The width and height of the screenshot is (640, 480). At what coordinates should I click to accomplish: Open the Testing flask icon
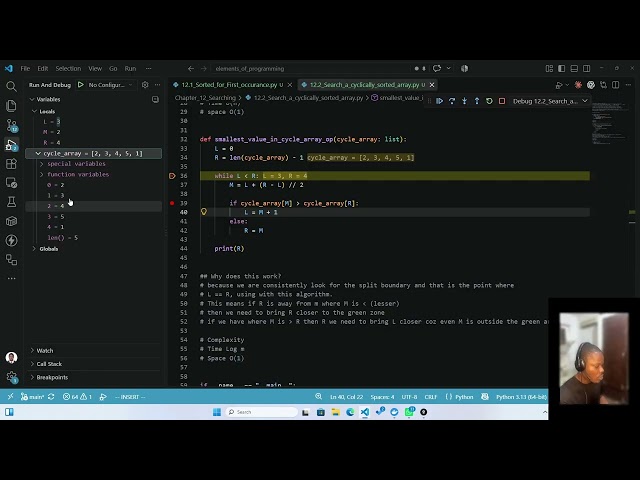(x=11, y=202)
